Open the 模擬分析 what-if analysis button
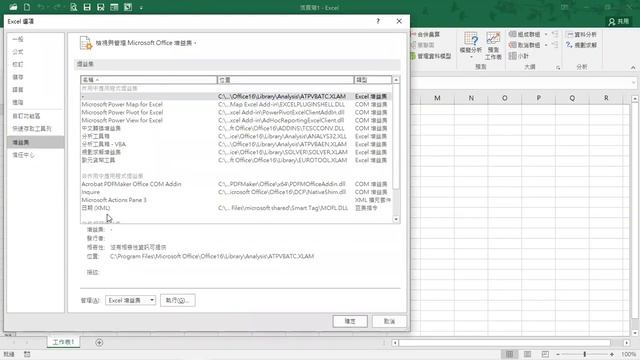The width and height of the screenshot is (640, 360). point(471,44)
